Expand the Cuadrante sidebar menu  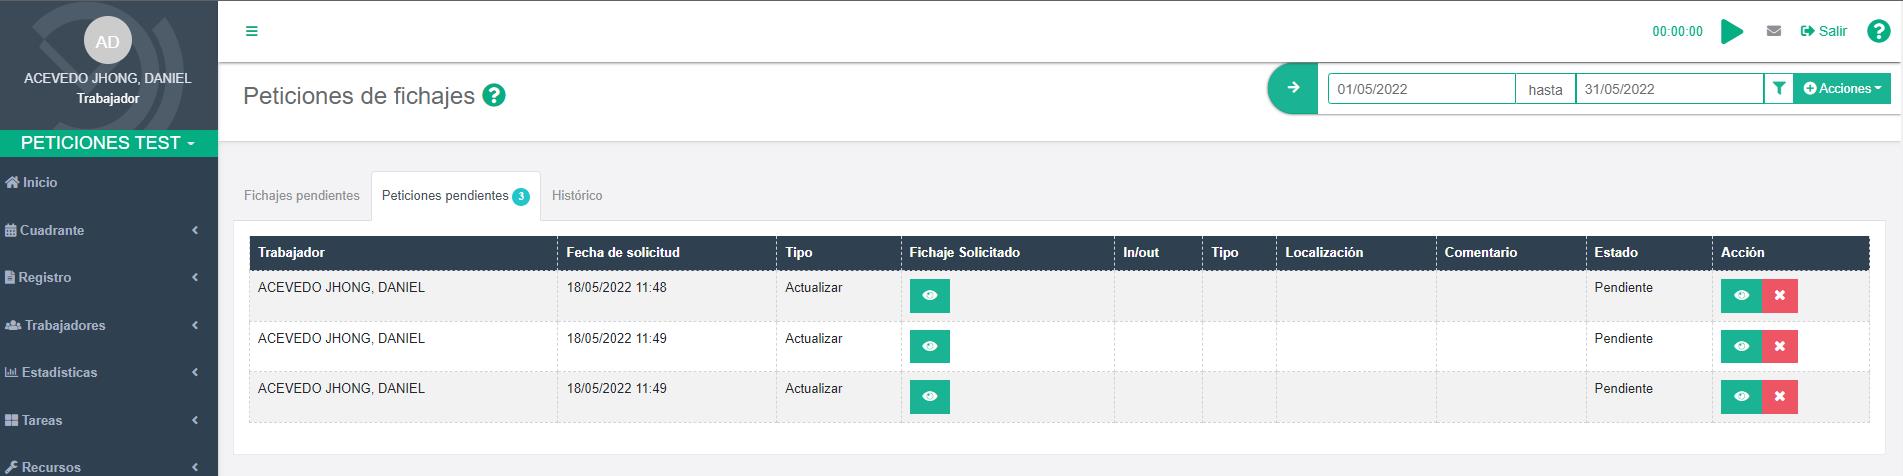pos(100,230)
